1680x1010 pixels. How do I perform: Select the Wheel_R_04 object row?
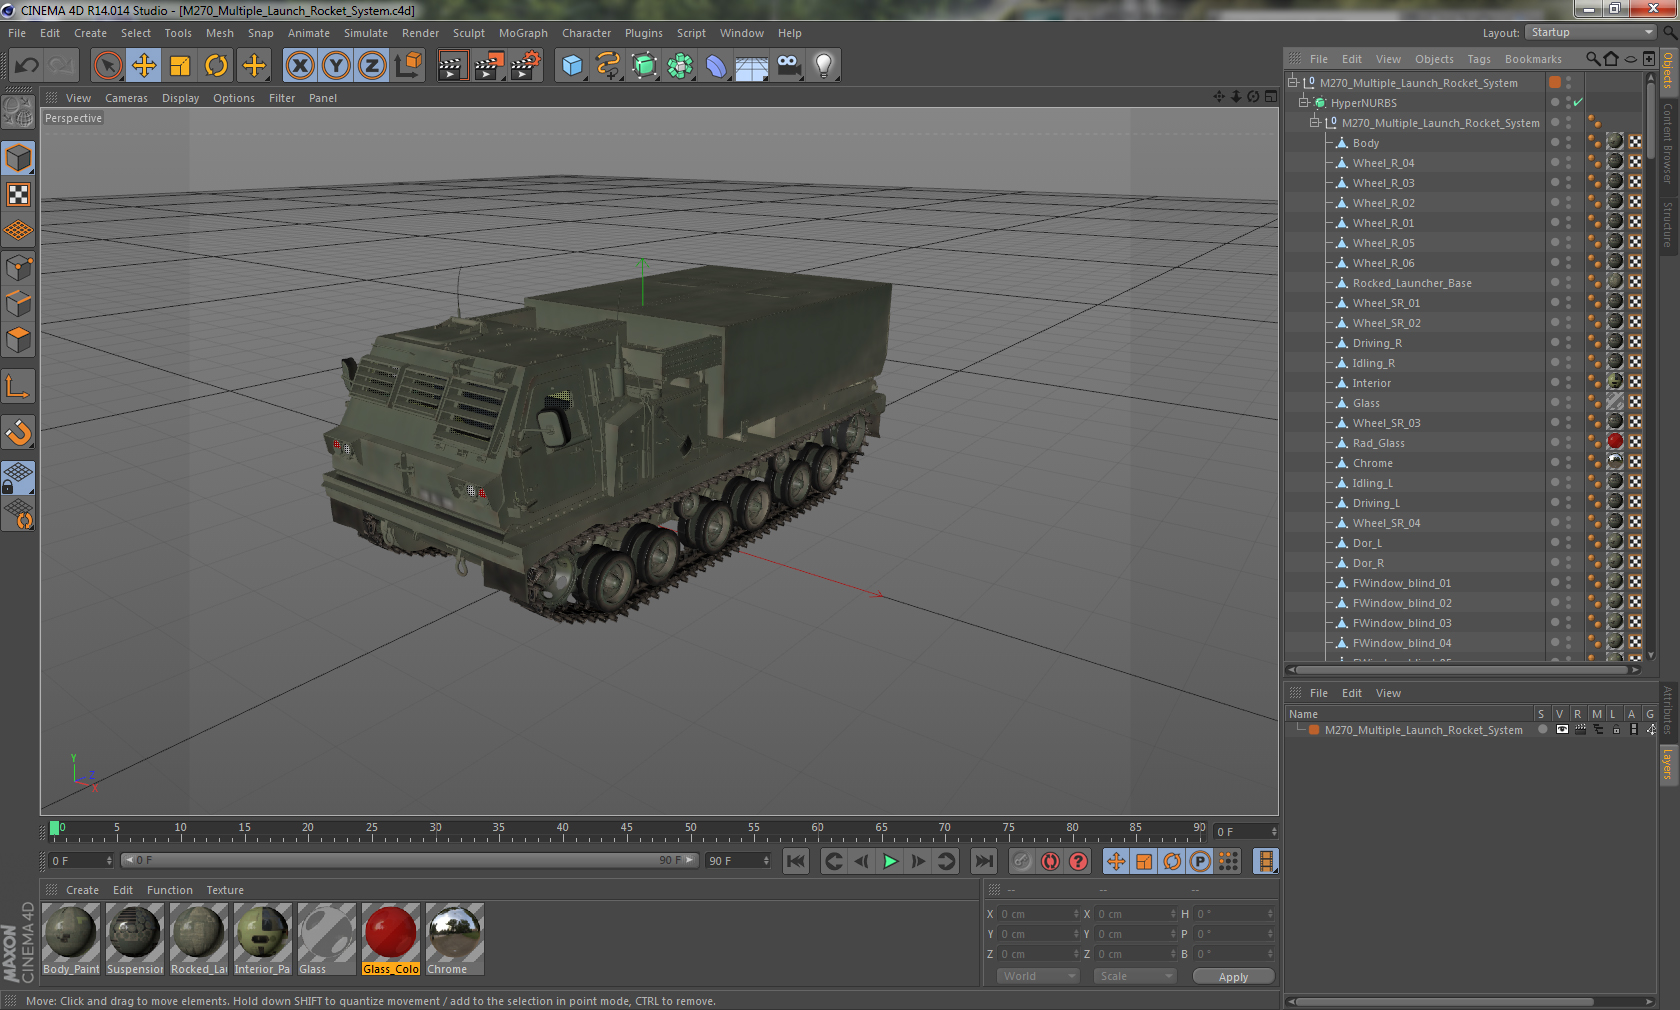point(1383,163)
